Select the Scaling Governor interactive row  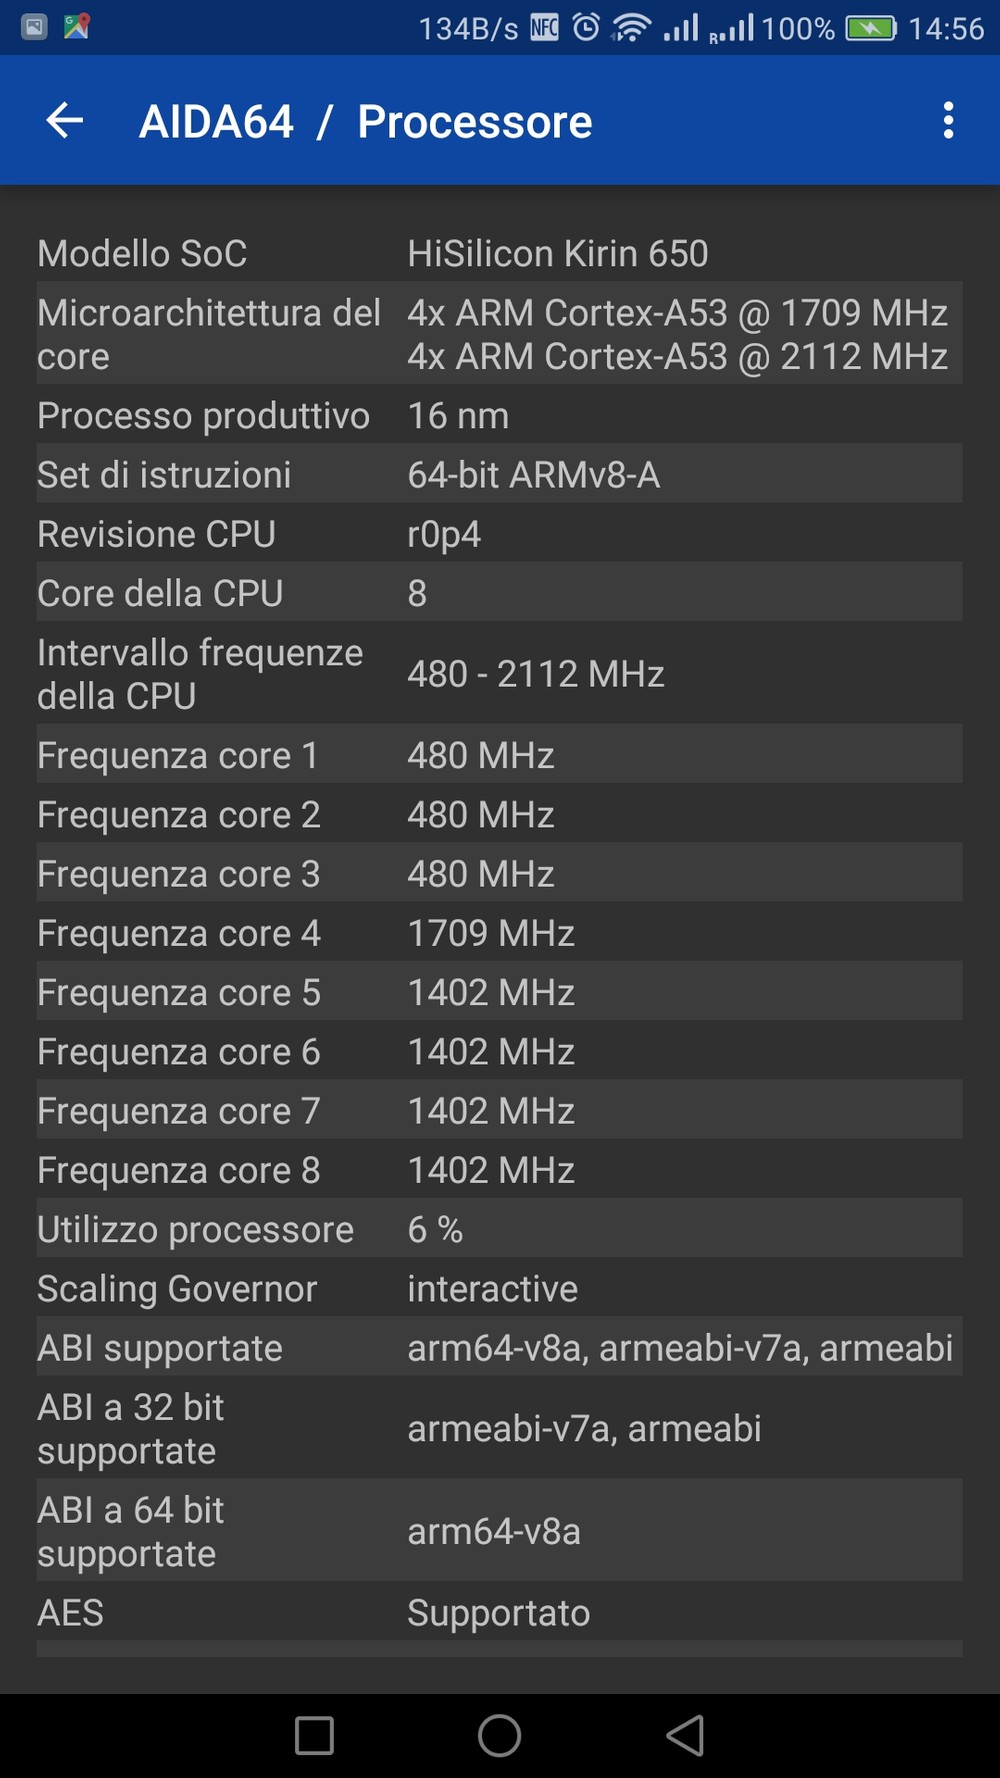coord(500,1288)
